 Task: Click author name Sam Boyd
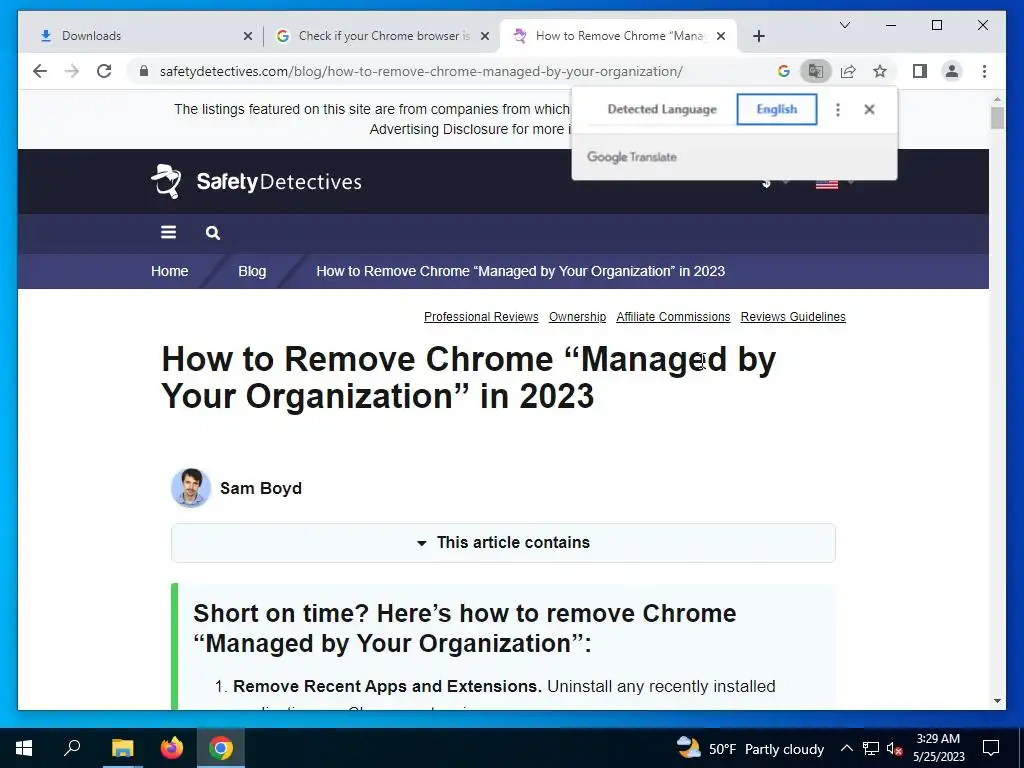(261, 488)
